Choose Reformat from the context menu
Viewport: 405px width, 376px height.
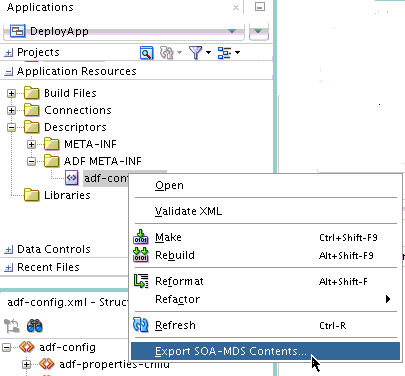pos(265,281)
